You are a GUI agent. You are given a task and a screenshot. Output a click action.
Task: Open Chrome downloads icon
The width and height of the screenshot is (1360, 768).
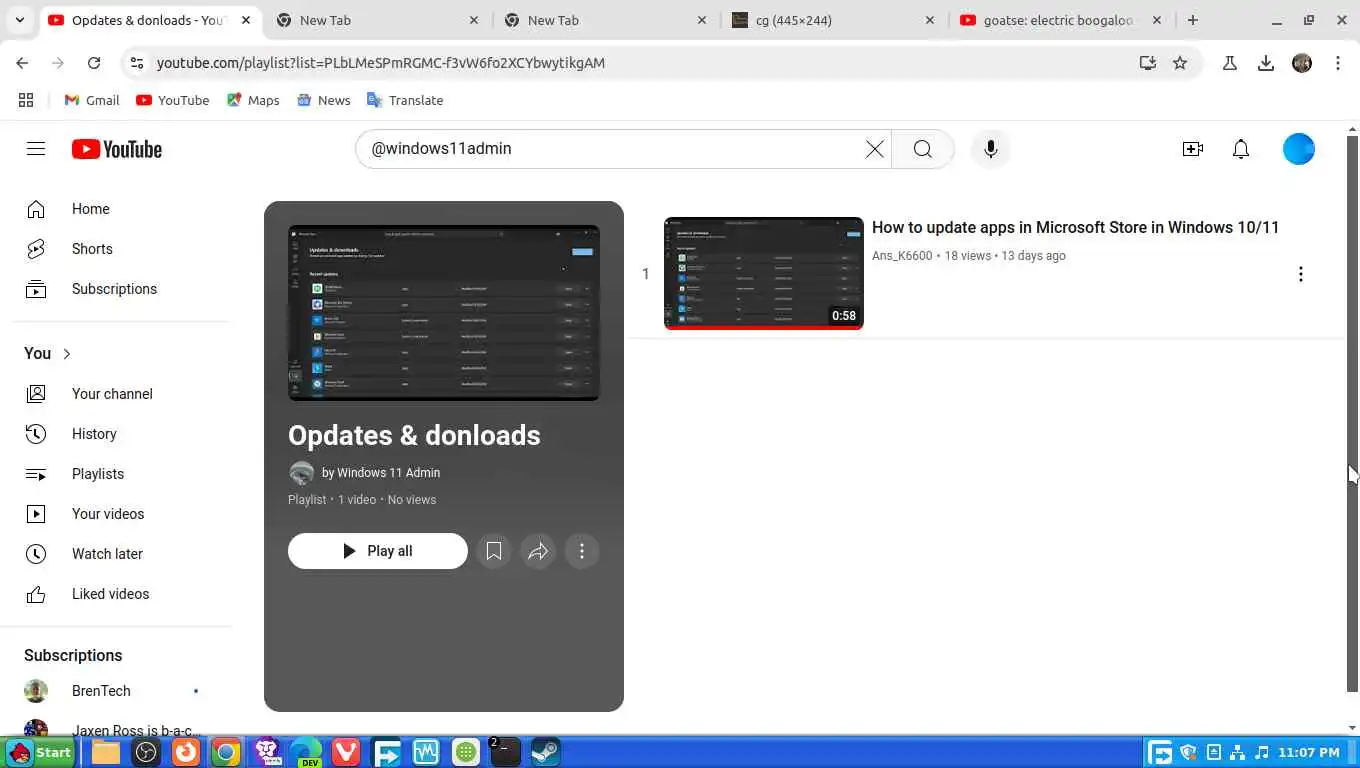click(x=1266, y=63)
